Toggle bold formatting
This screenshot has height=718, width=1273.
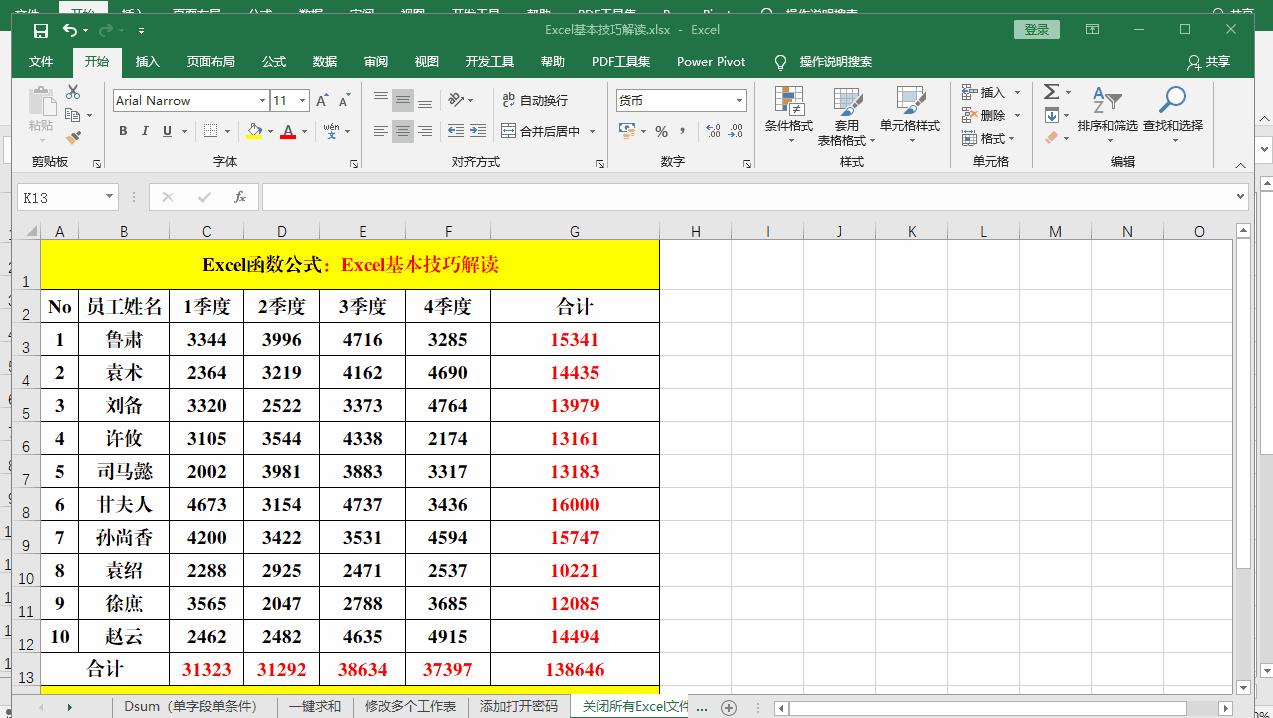coord(122,131)
